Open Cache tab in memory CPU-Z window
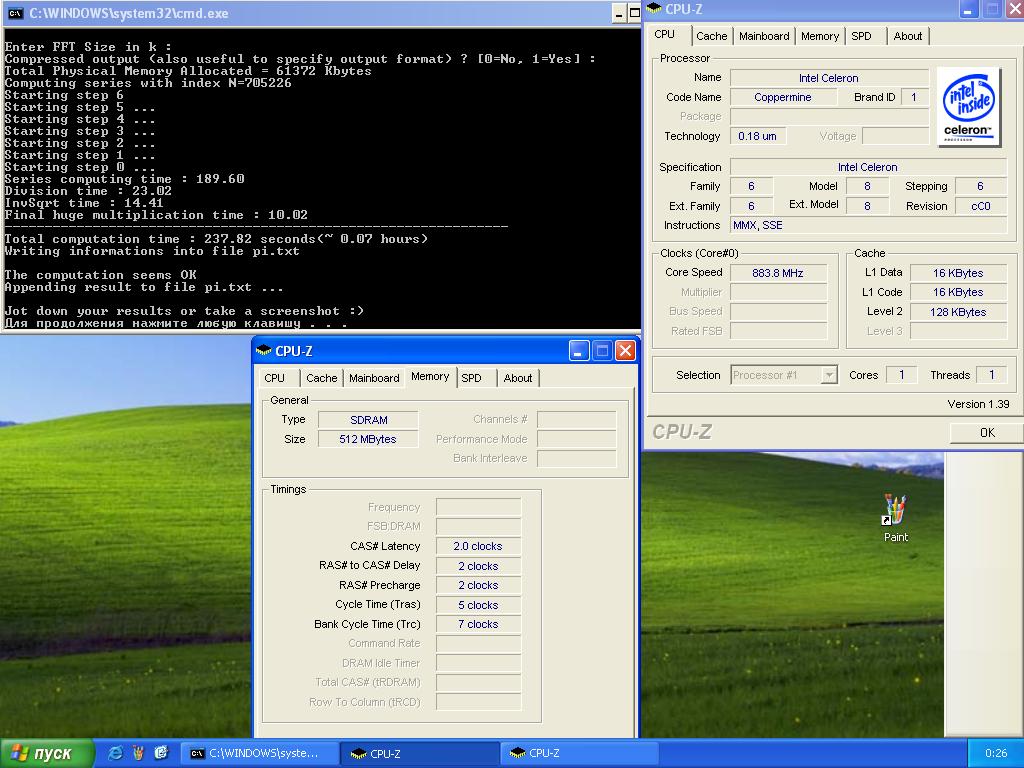Viewport: 1024px width, 768px height. click(x=321, y=378)
